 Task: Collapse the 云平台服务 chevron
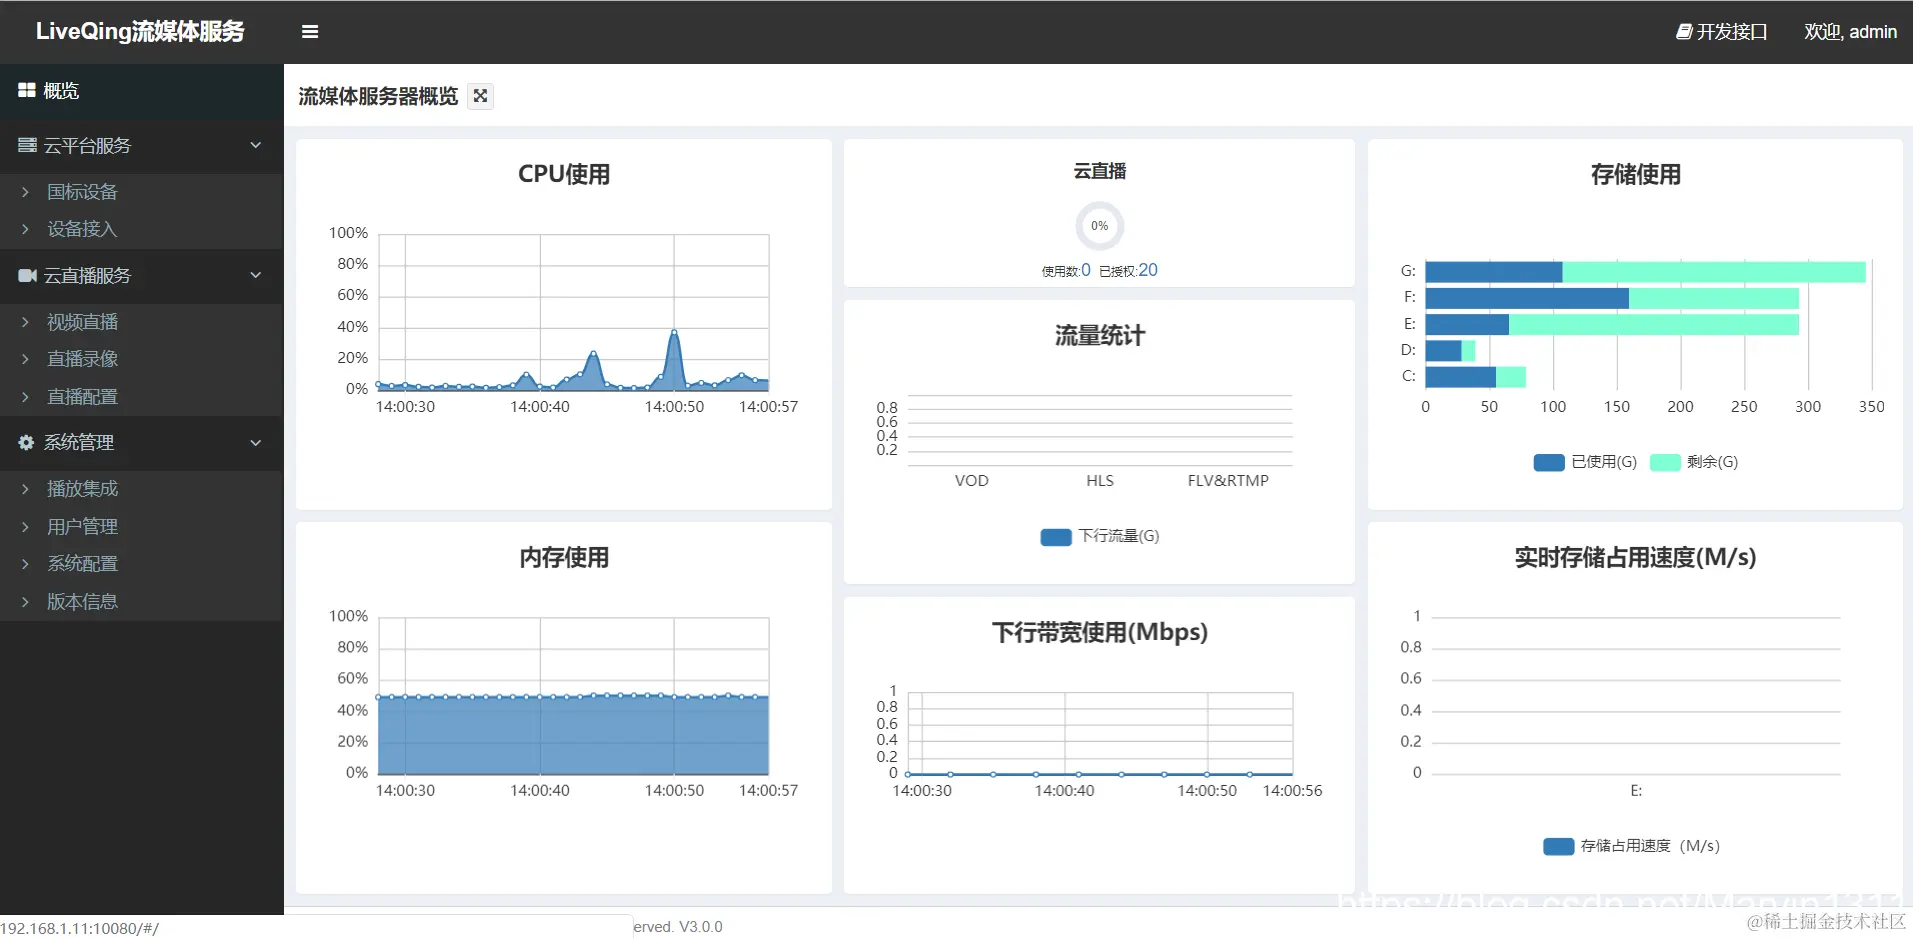(x=256, y=145)
